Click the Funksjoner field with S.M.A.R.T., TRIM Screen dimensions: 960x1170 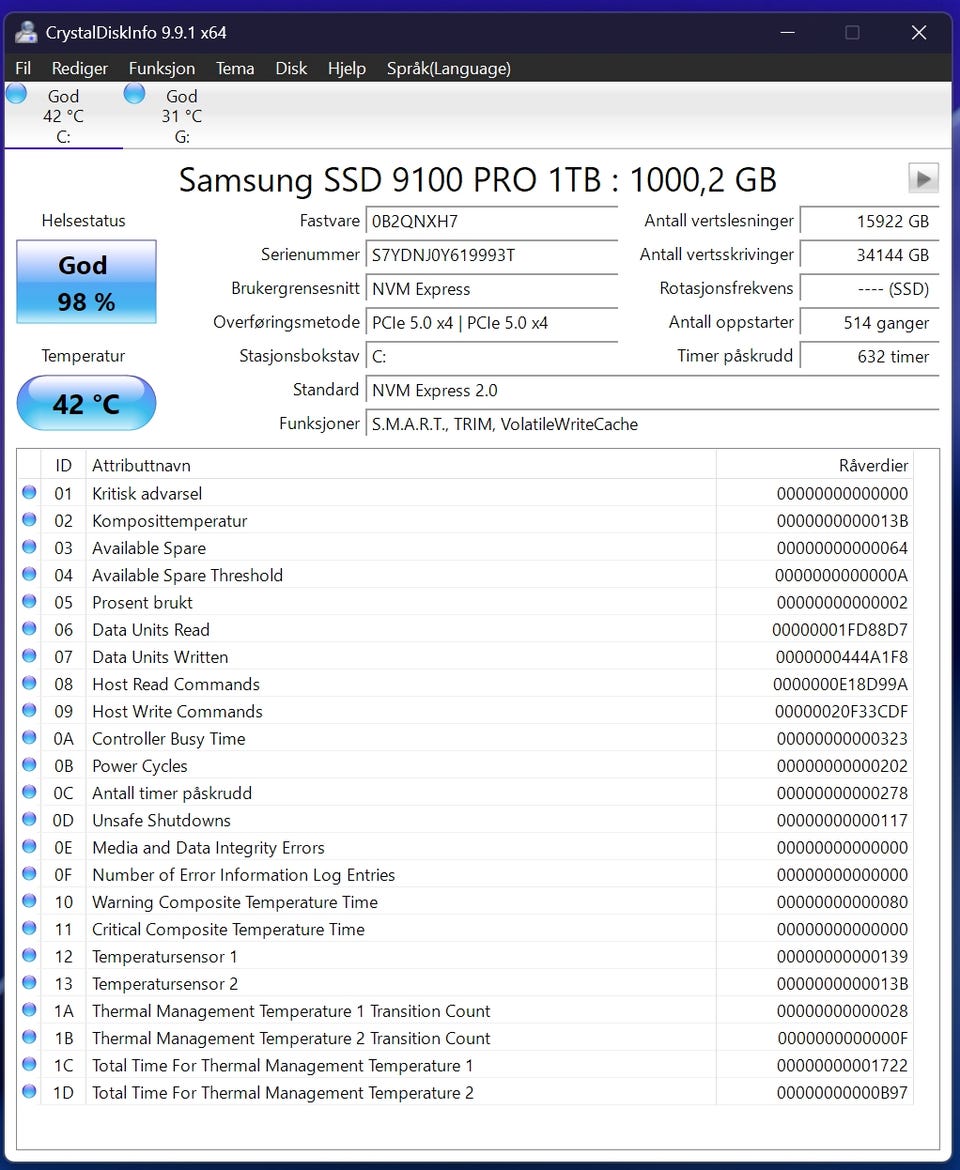coord(652,424)
